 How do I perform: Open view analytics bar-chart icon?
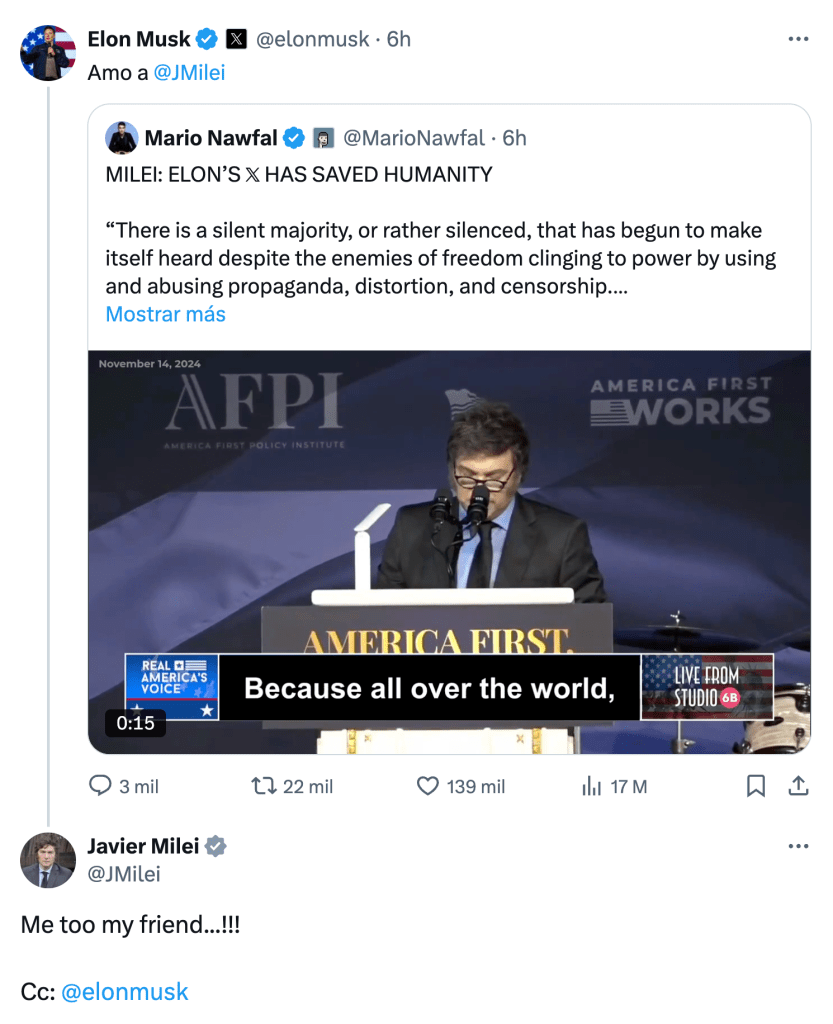click(591, 786)
